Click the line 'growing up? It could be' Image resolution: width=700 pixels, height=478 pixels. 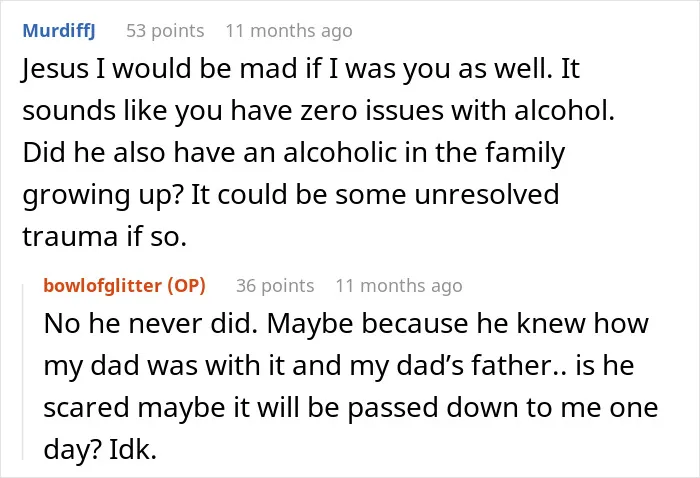pyautogui.click(x=291, y=195)
